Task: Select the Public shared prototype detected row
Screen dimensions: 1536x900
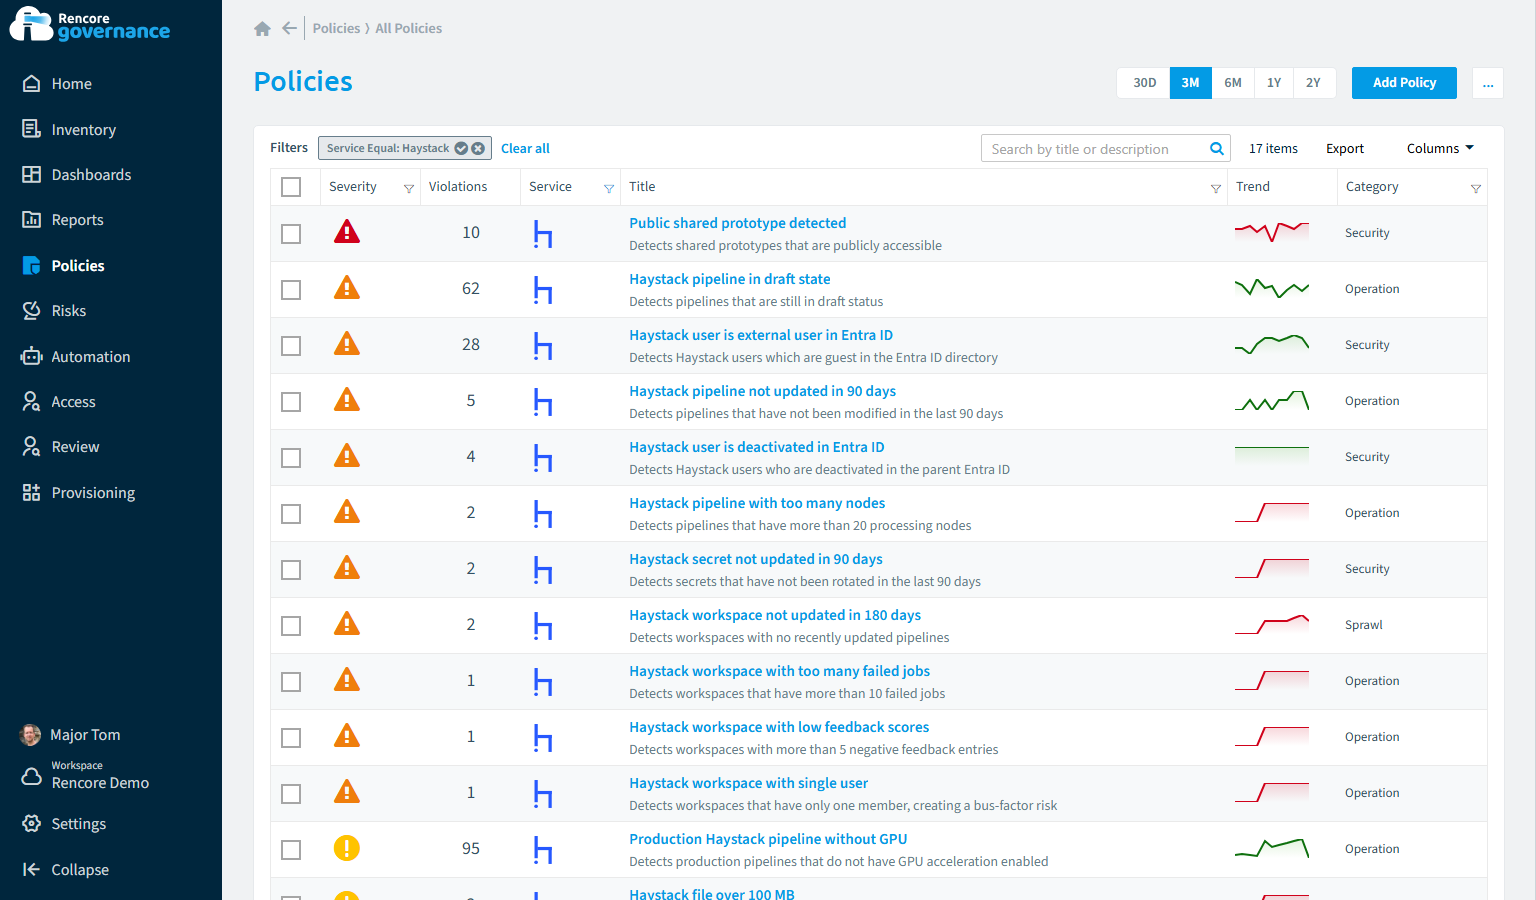Action: coord(291,234)
